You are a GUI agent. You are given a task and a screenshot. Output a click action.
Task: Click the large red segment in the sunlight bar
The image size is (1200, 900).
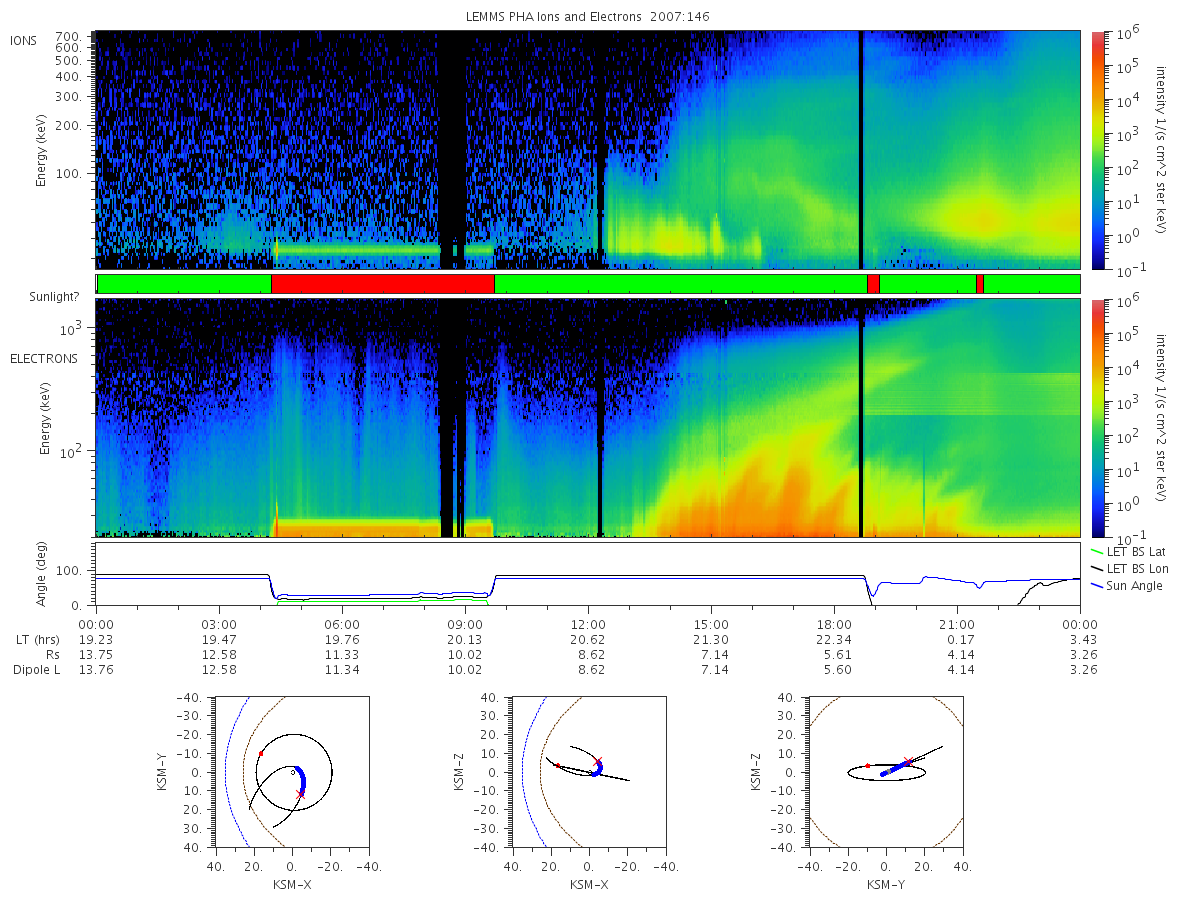pyautogui.click(x=383, y=284)
